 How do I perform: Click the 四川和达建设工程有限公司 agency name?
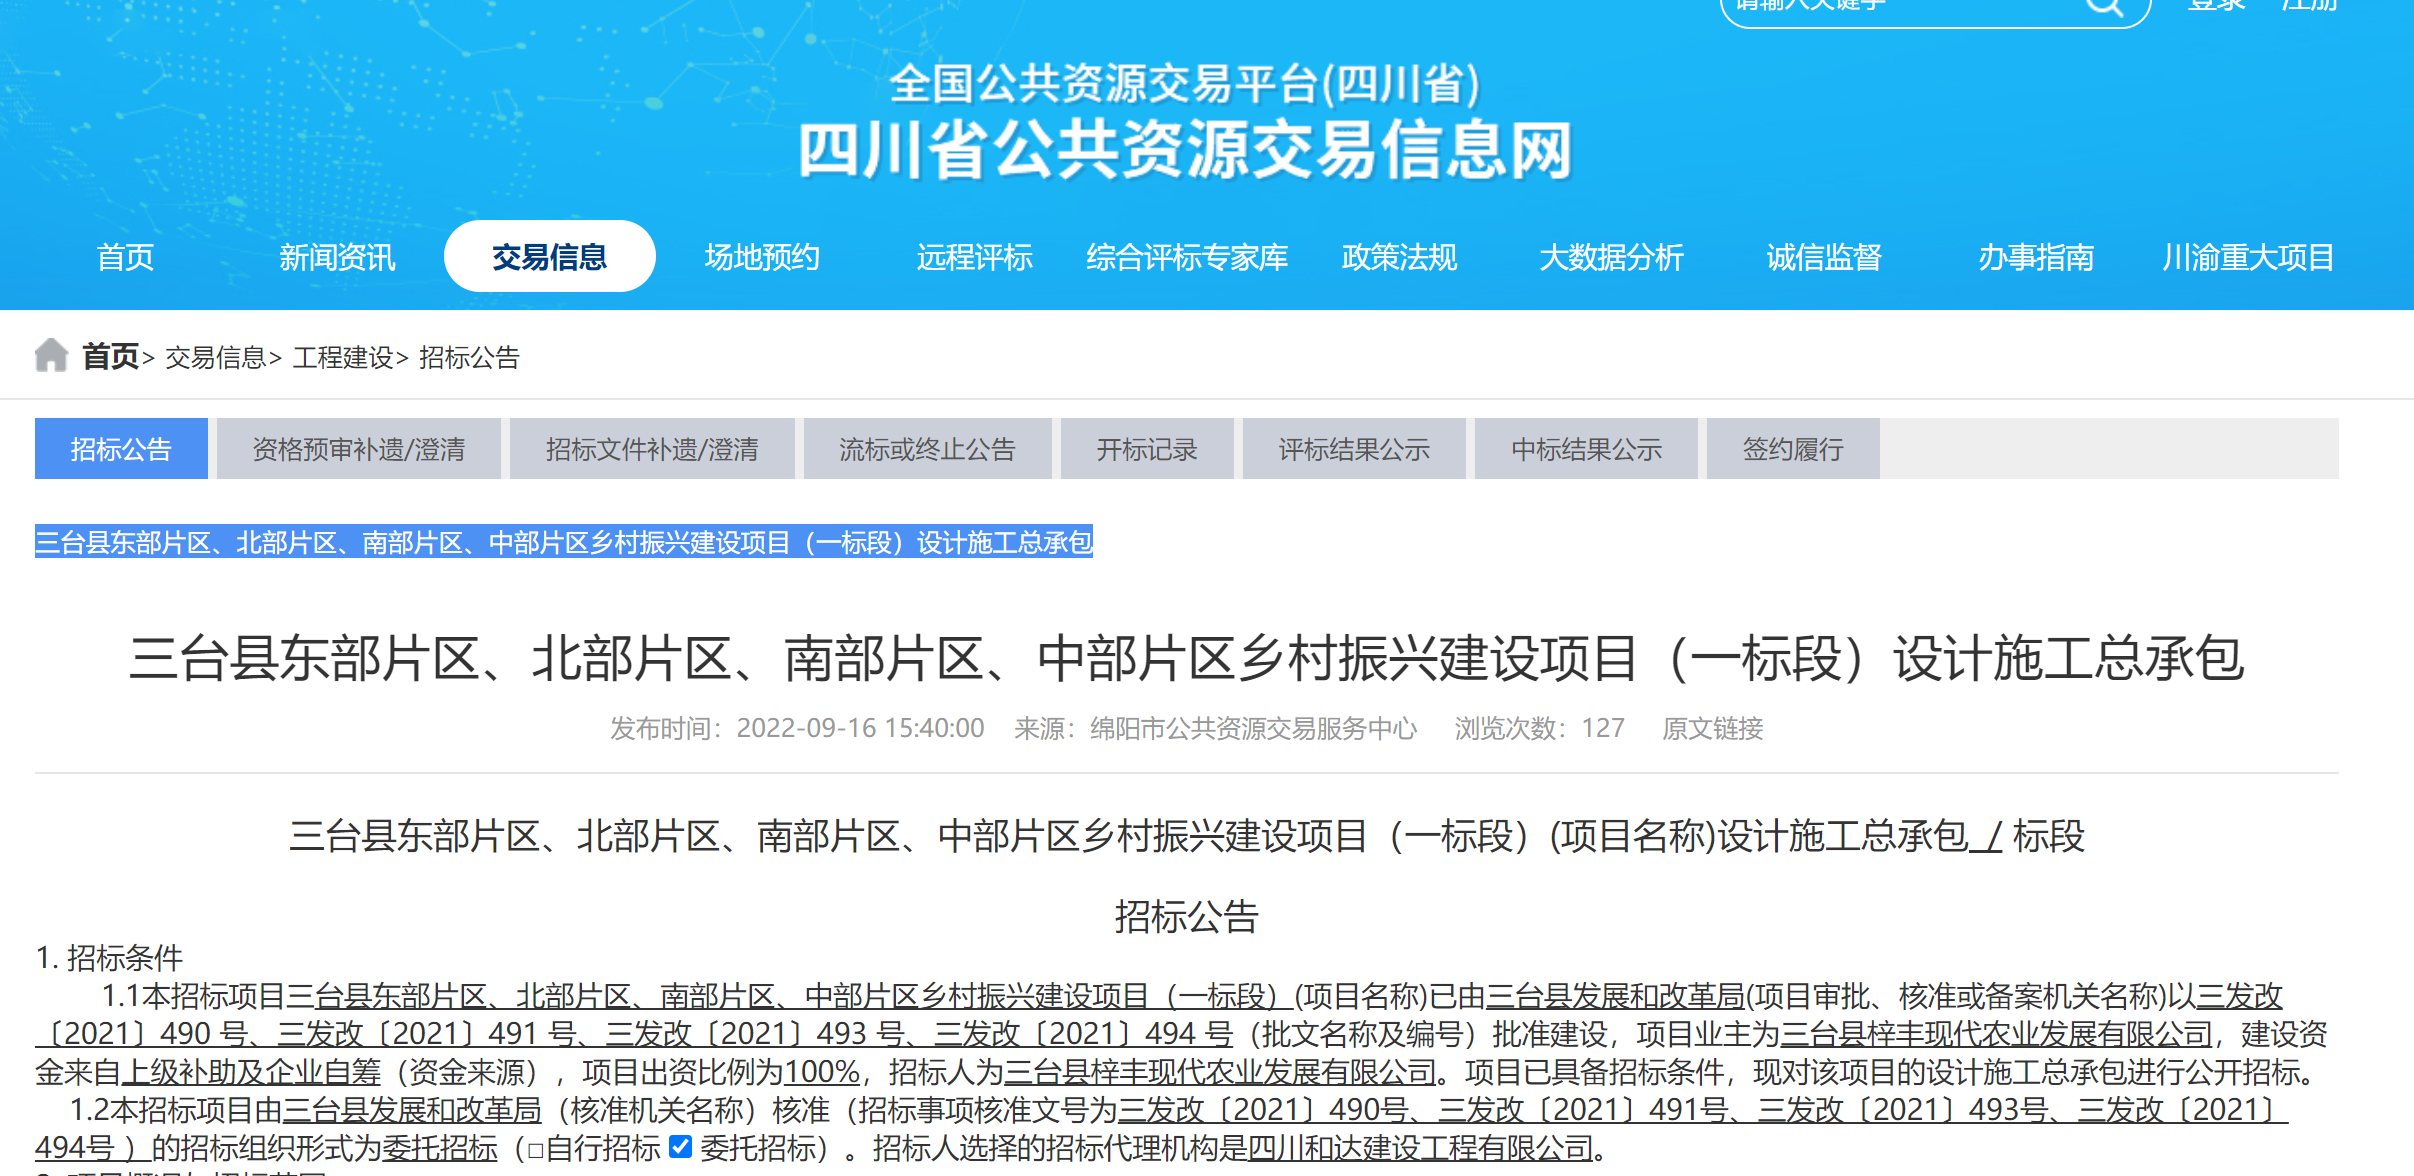(x=1420, y=1148)
